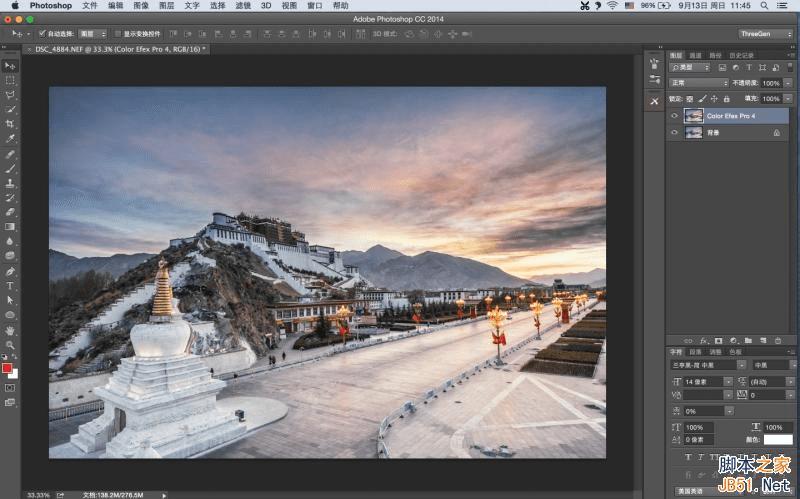
Task: Open Brush Presets collapsed panel icon
Action: tap(654, 80)
